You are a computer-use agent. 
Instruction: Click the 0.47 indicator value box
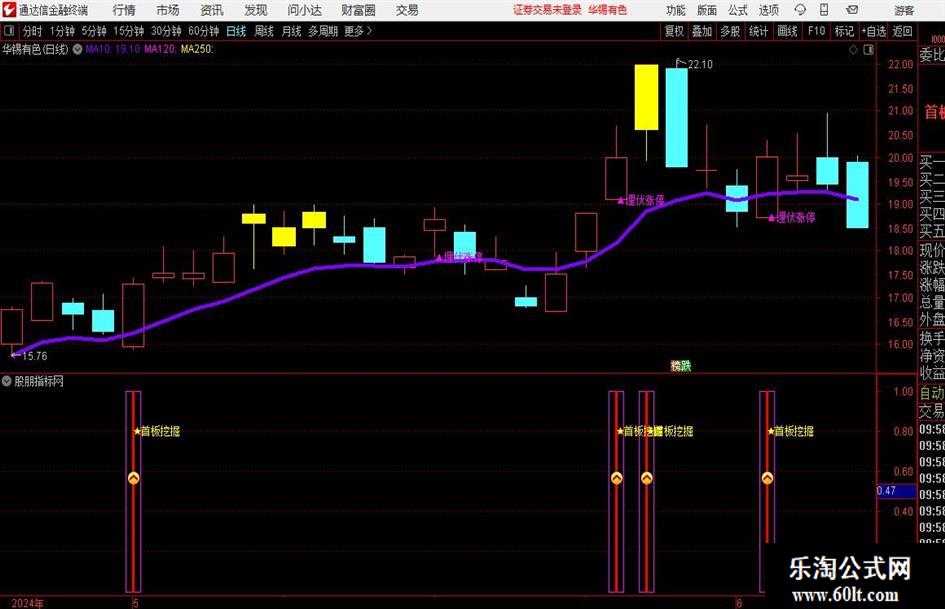(x=896, y=491)
